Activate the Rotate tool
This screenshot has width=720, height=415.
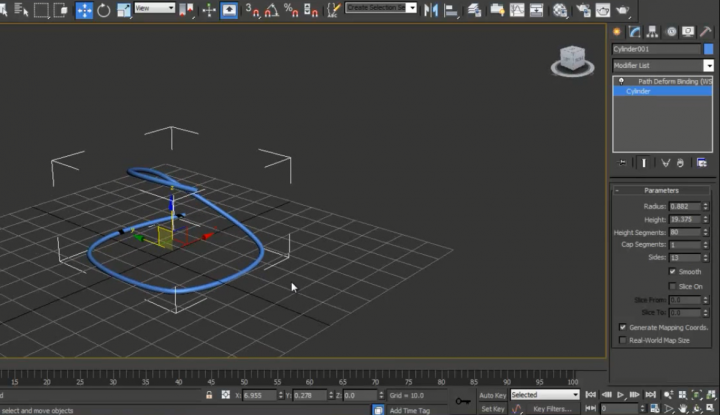pos(103,10)
